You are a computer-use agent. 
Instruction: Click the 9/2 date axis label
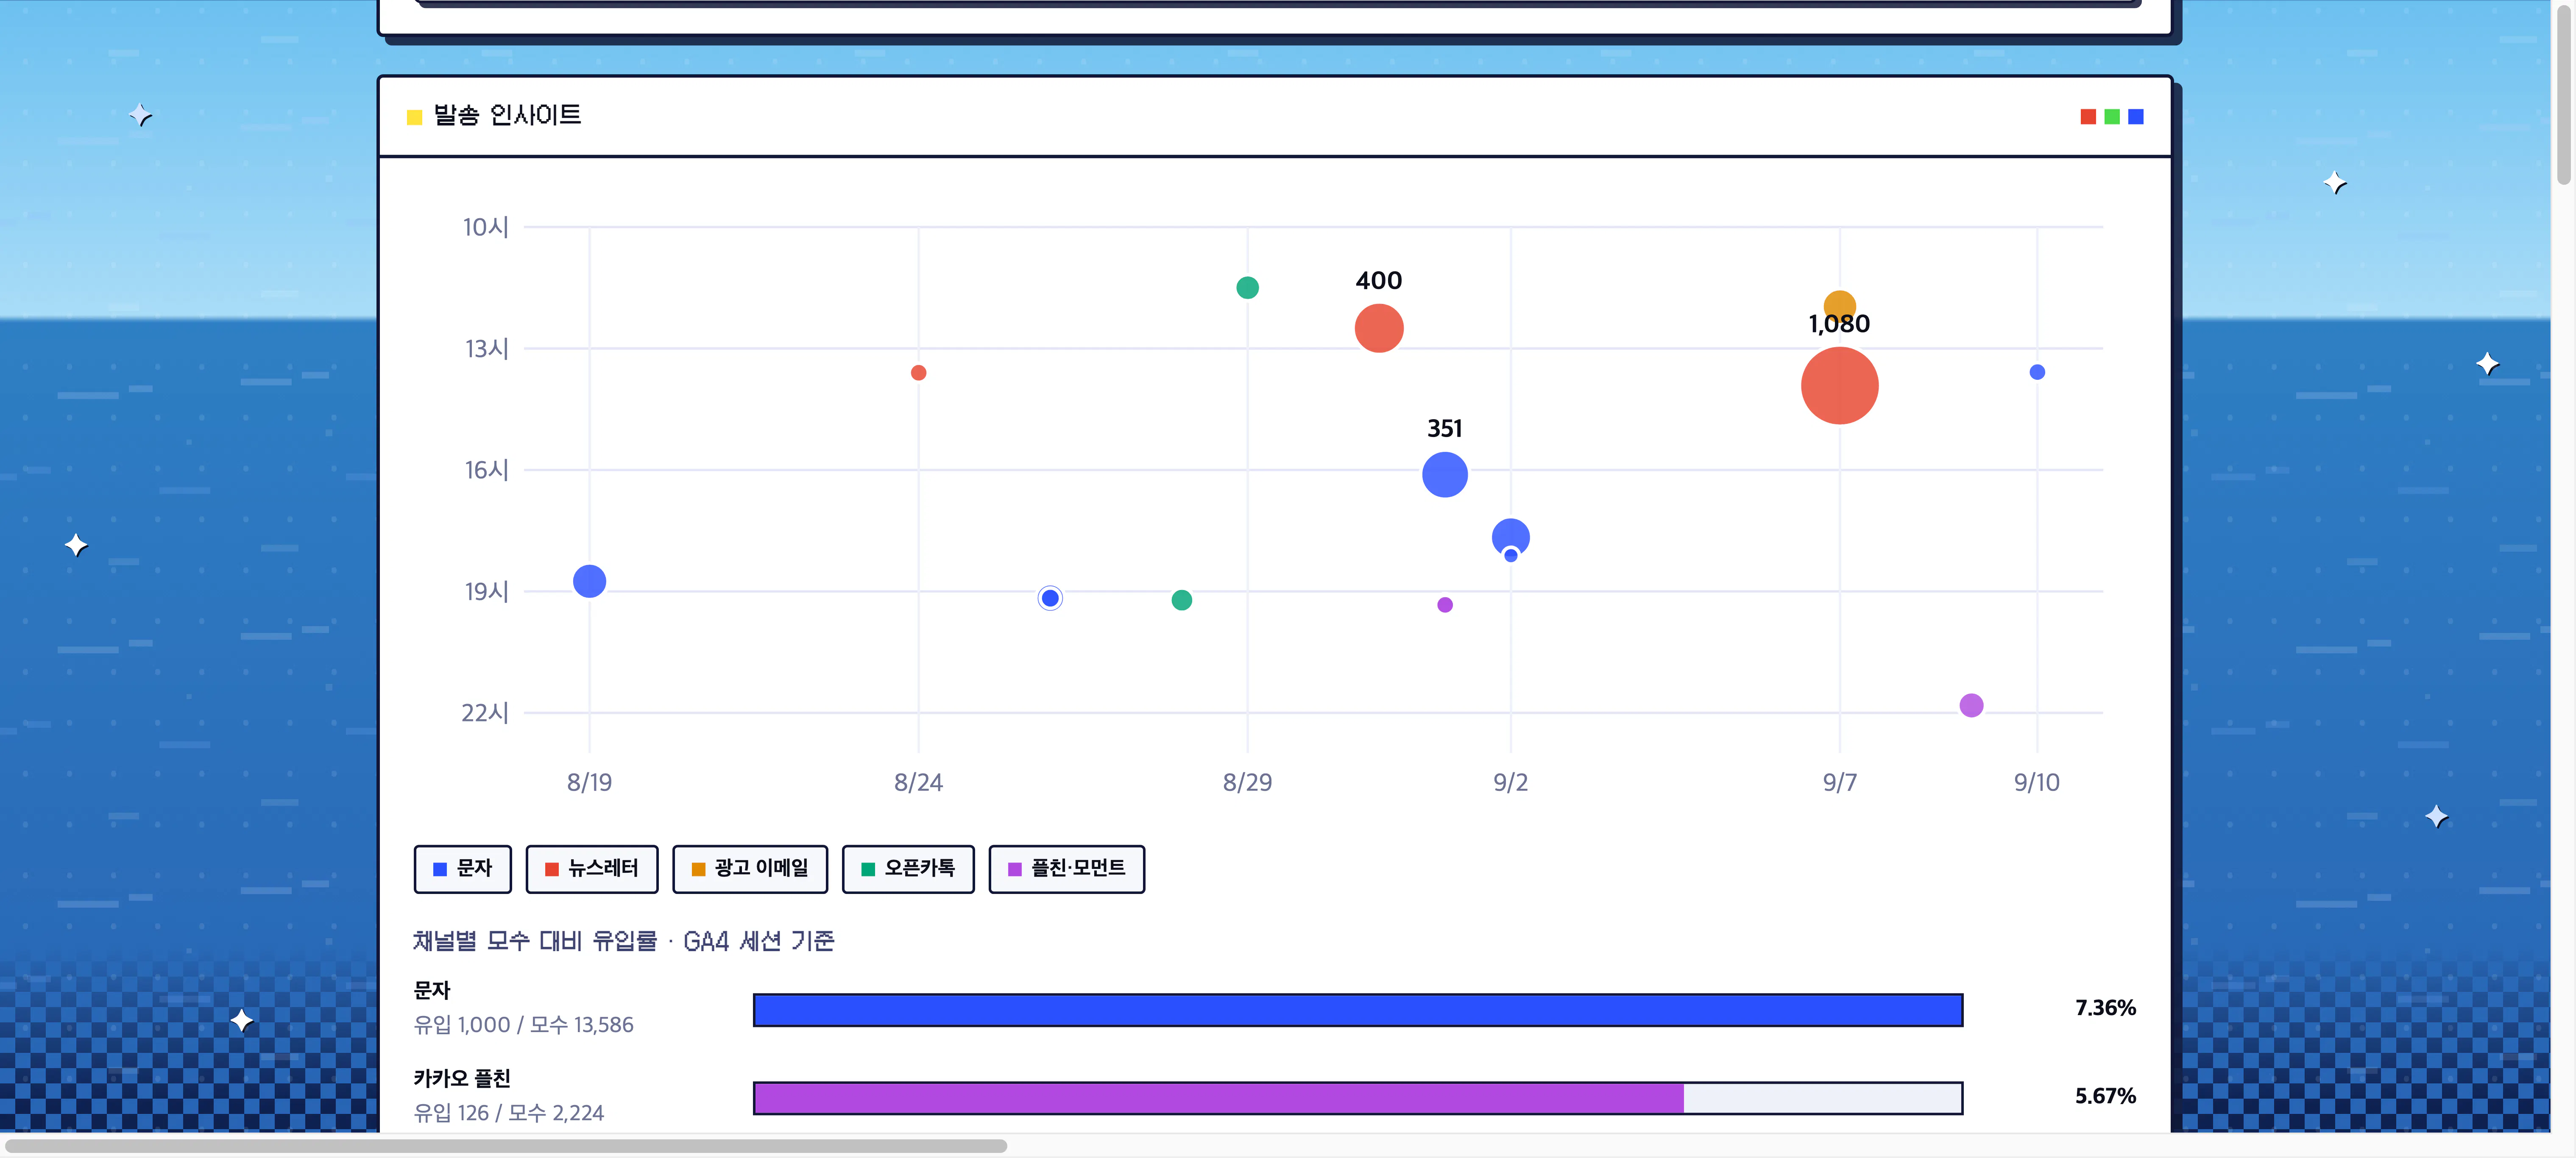coord(1511,782)
